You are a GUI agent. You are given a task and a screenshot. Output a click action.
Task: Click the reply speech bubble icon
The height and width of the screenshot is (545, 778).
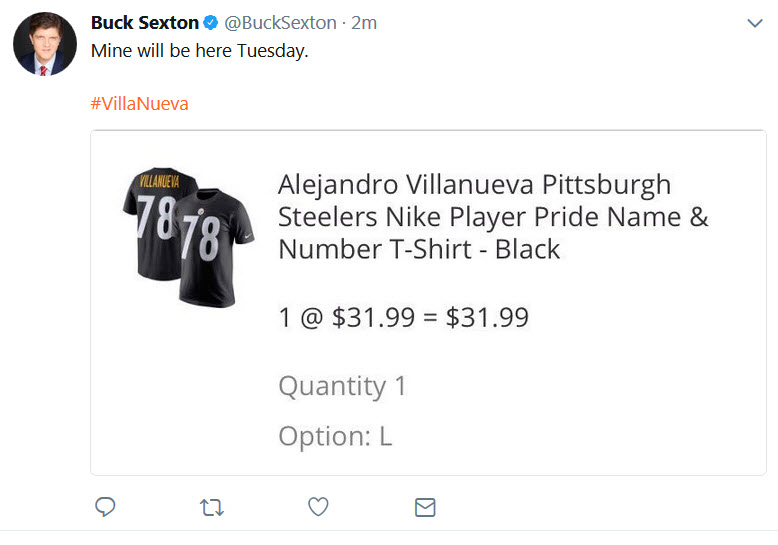[105, 507]
